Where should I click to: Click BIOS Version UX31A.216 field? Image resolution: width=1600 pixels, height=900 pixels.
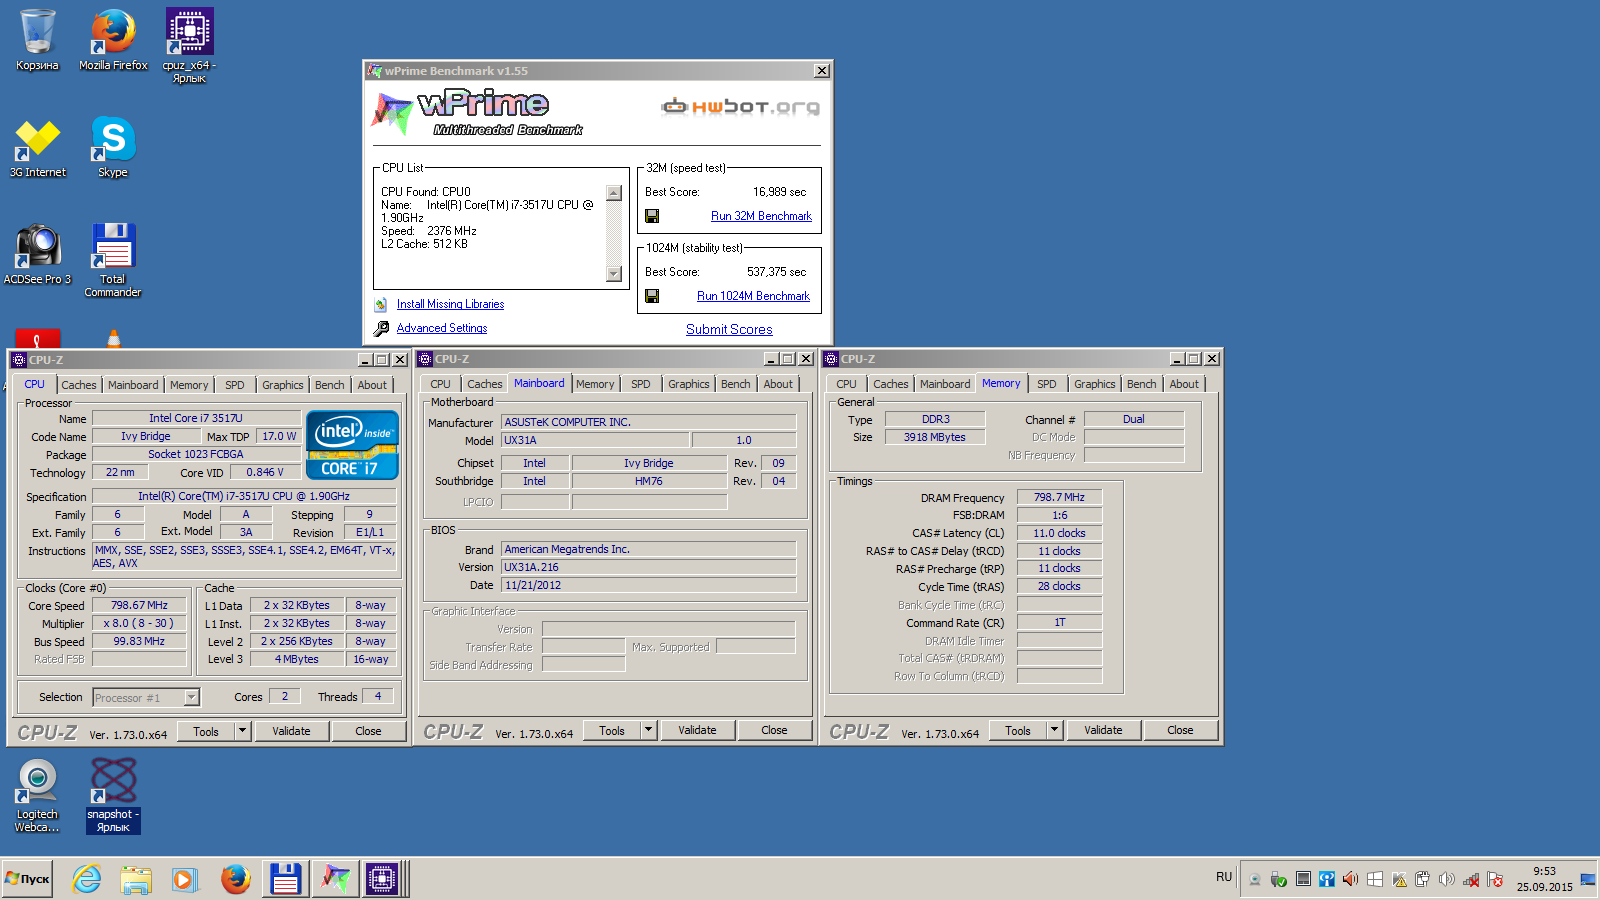[x=649, y=567]
